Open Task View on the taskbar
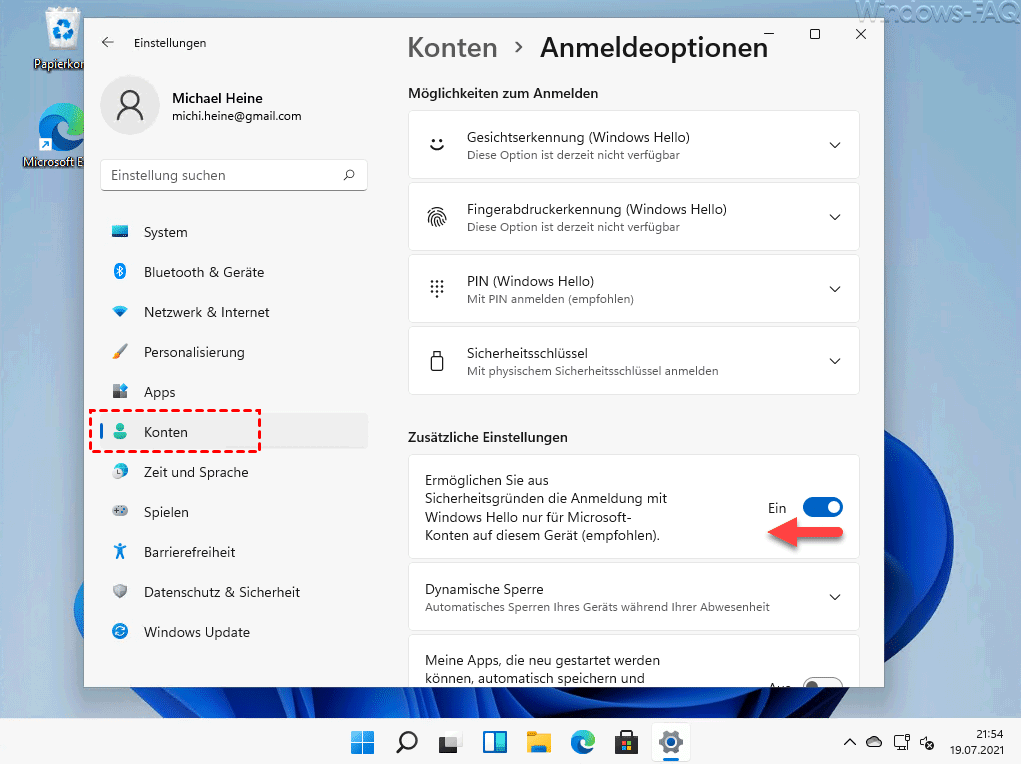Image resolution: width=1021 pixels, height=764 pixels. tap(450, 742)
